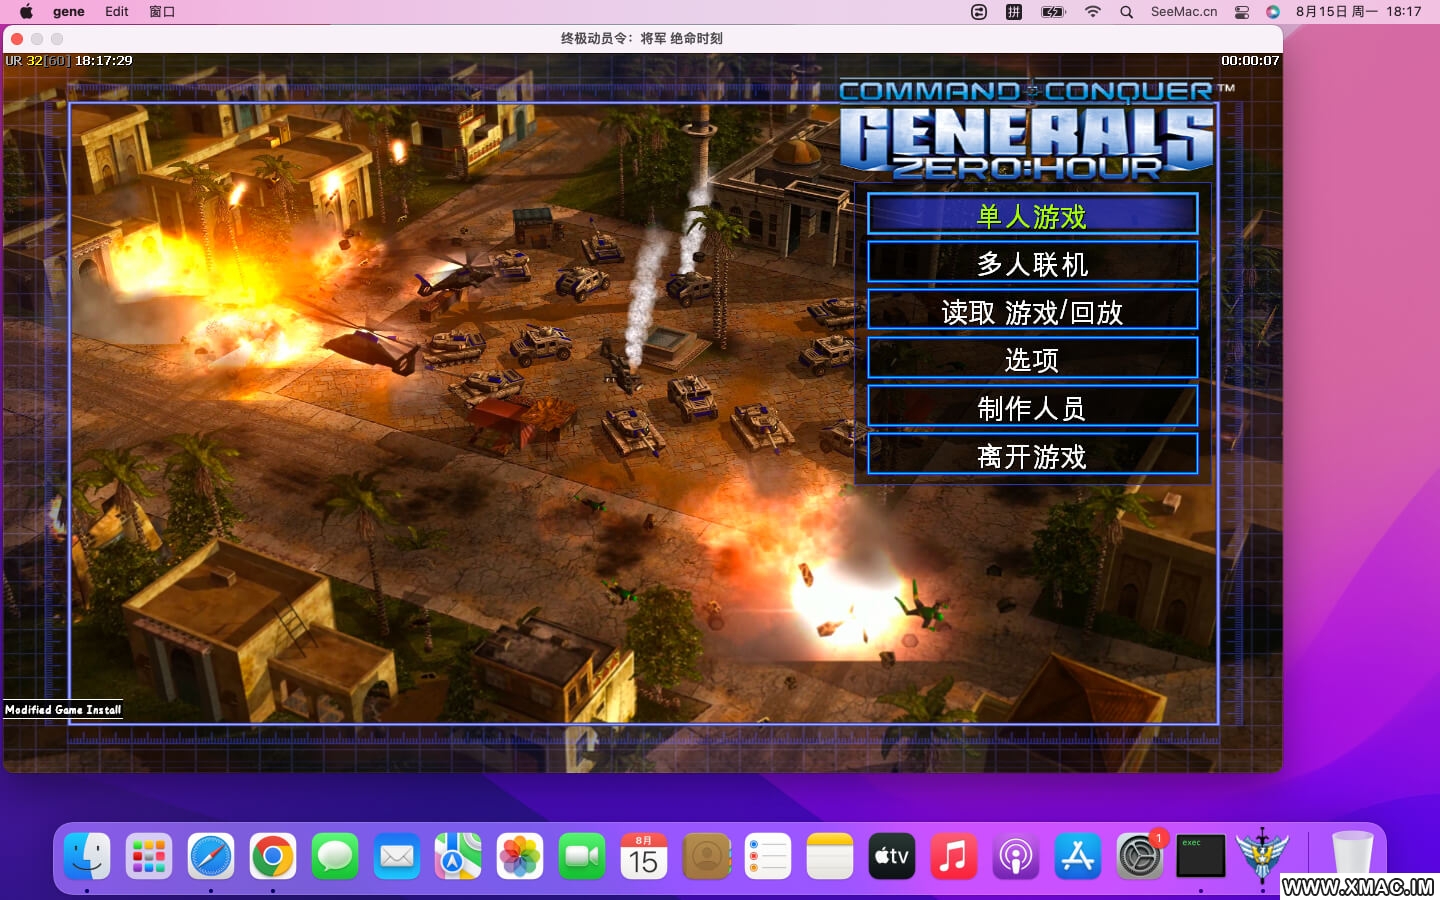Open Mail app in dock

click(397, 857)
